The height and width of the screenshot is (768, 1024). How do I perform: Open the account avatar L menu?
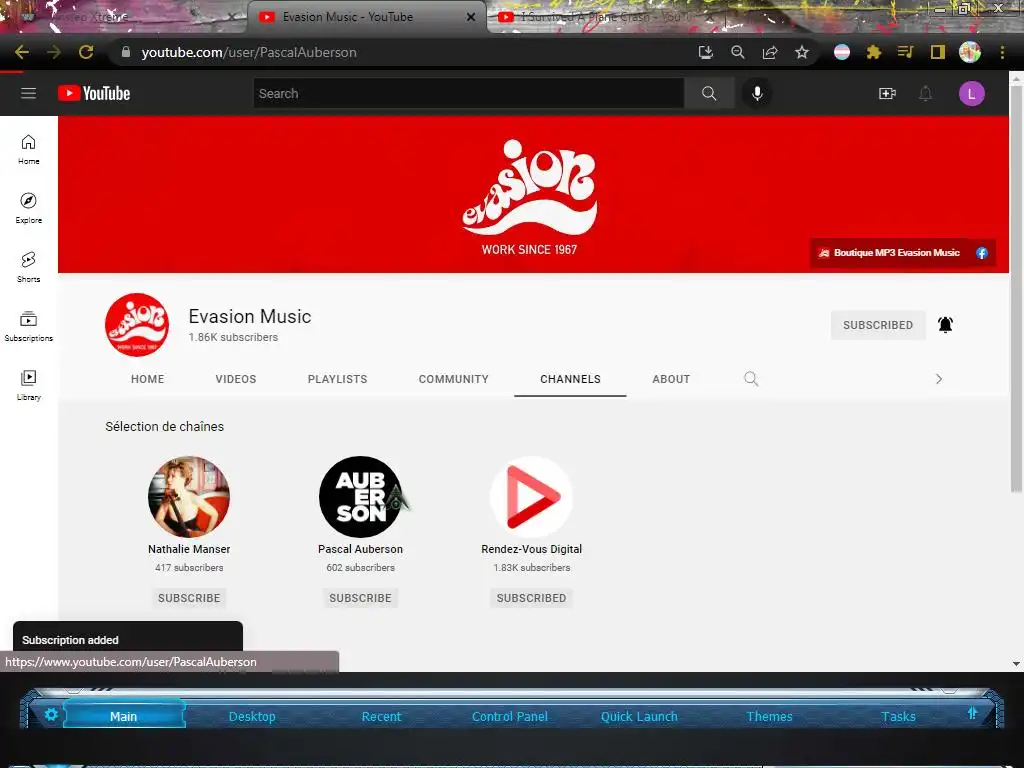pos(972,93)
